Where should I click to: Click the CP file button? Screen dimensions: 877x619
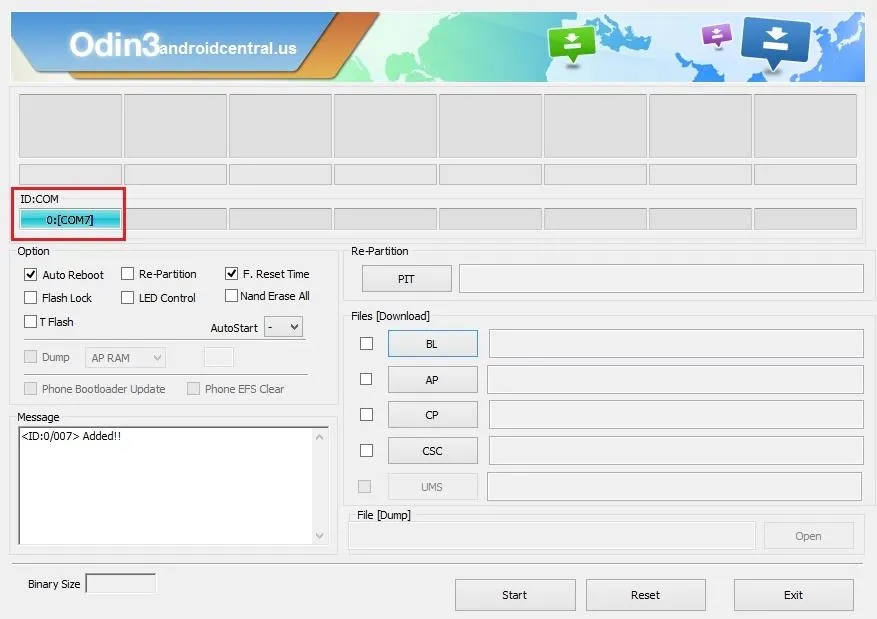433,415
